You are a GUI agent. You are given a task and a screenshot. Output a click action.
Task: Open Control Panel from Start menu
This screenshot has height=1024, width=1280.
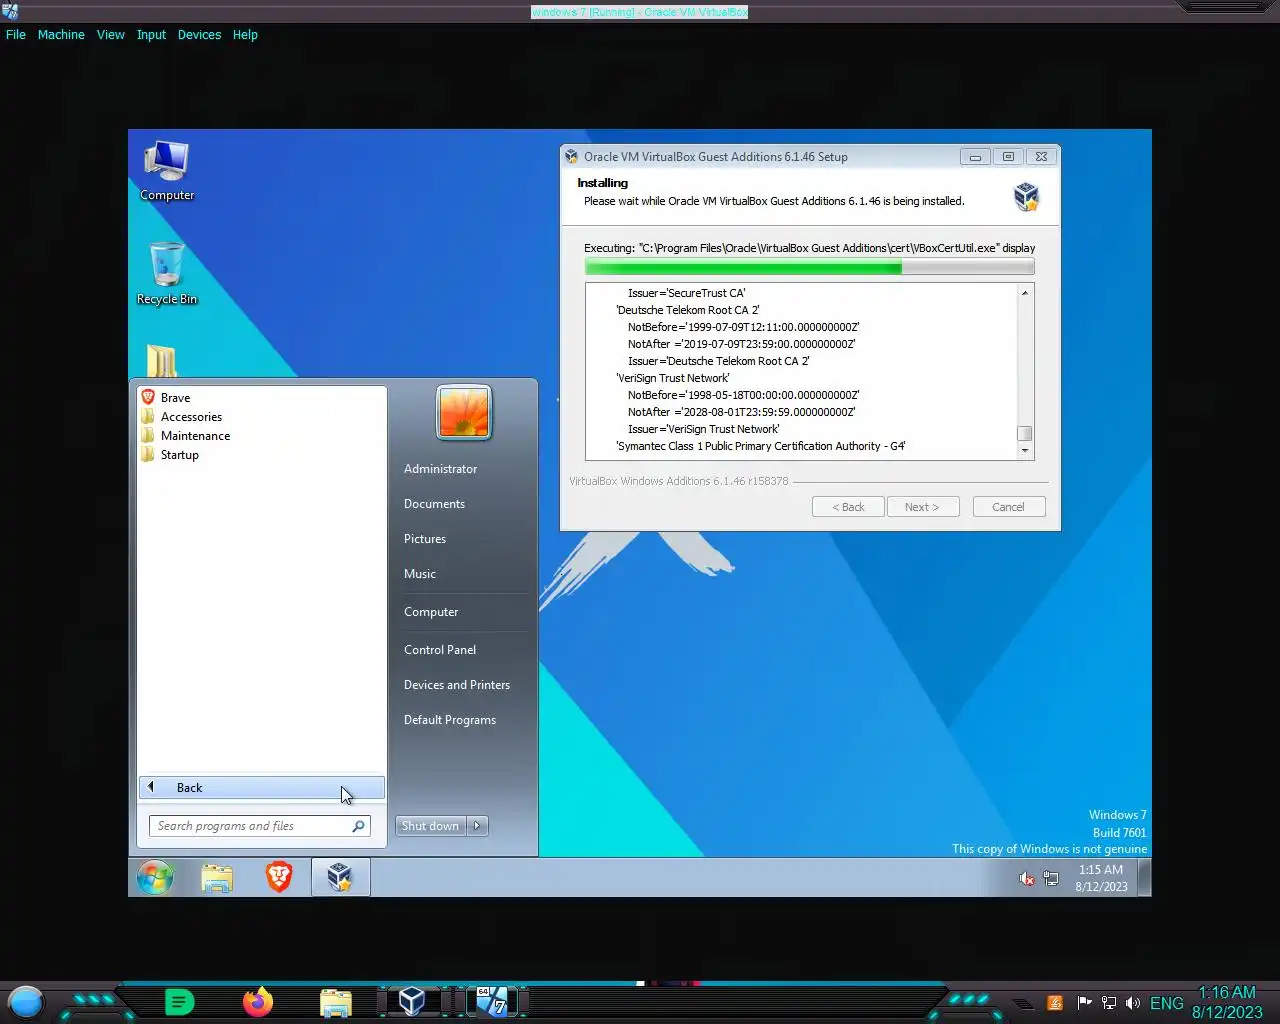[x=440, y=650]
